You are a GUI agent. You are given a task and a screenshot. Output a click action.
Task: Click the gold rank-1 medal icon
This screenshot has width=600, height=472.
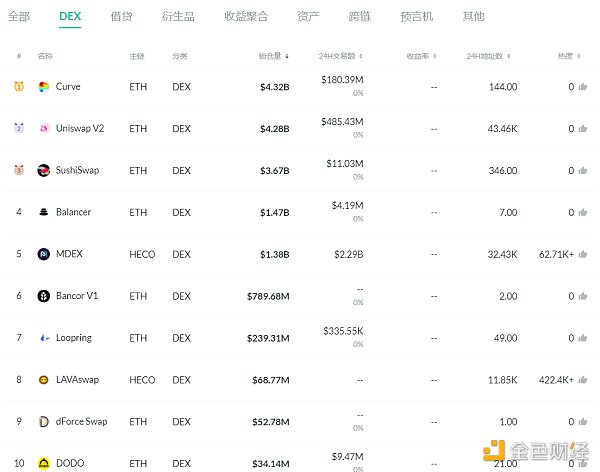tap(19, 87)
